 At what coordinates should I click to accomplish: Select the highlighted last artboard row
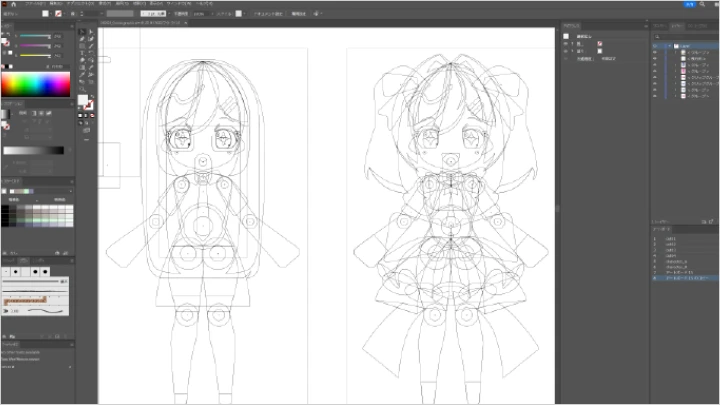686,278
